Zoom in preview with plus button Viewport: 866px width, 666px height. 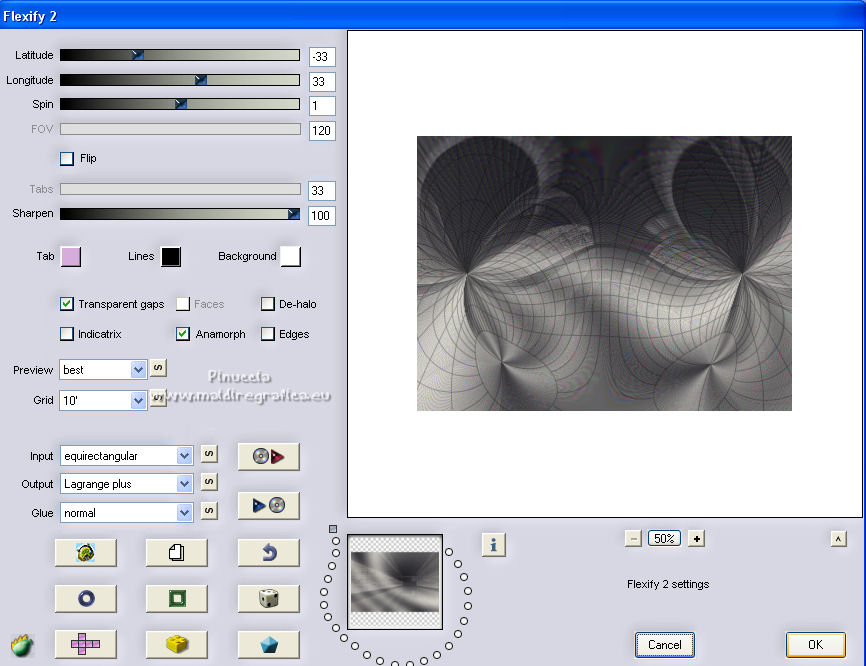(x=697, y=538)
